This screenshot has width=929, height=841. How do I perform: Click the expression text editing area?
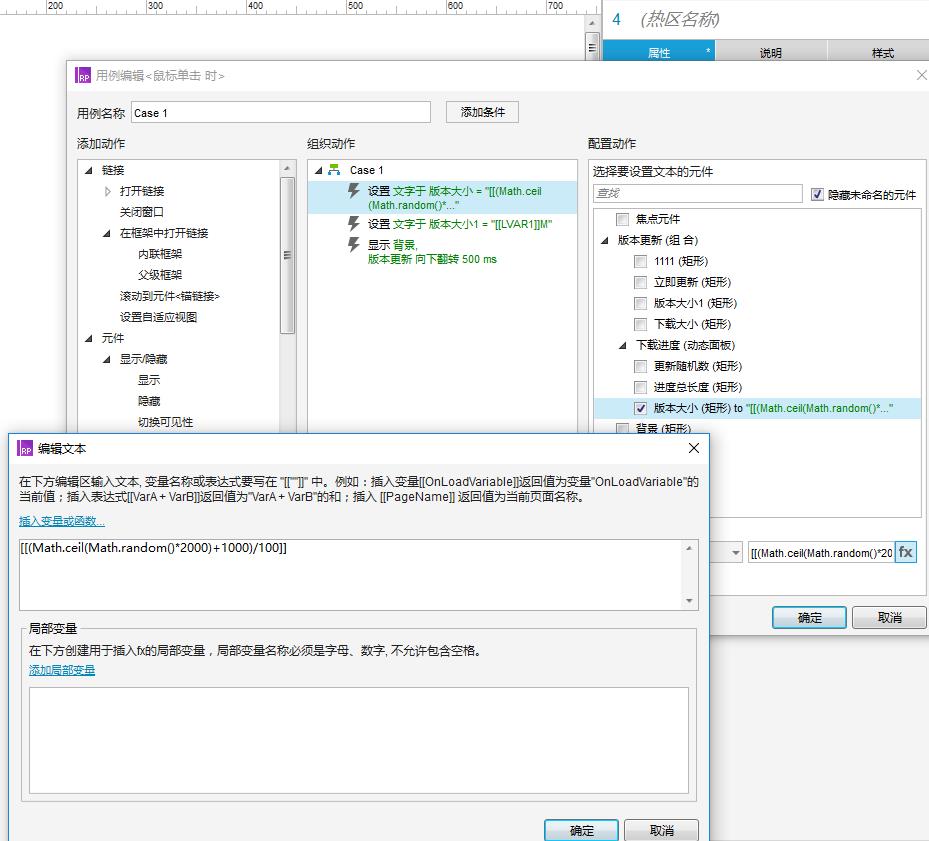352,574
